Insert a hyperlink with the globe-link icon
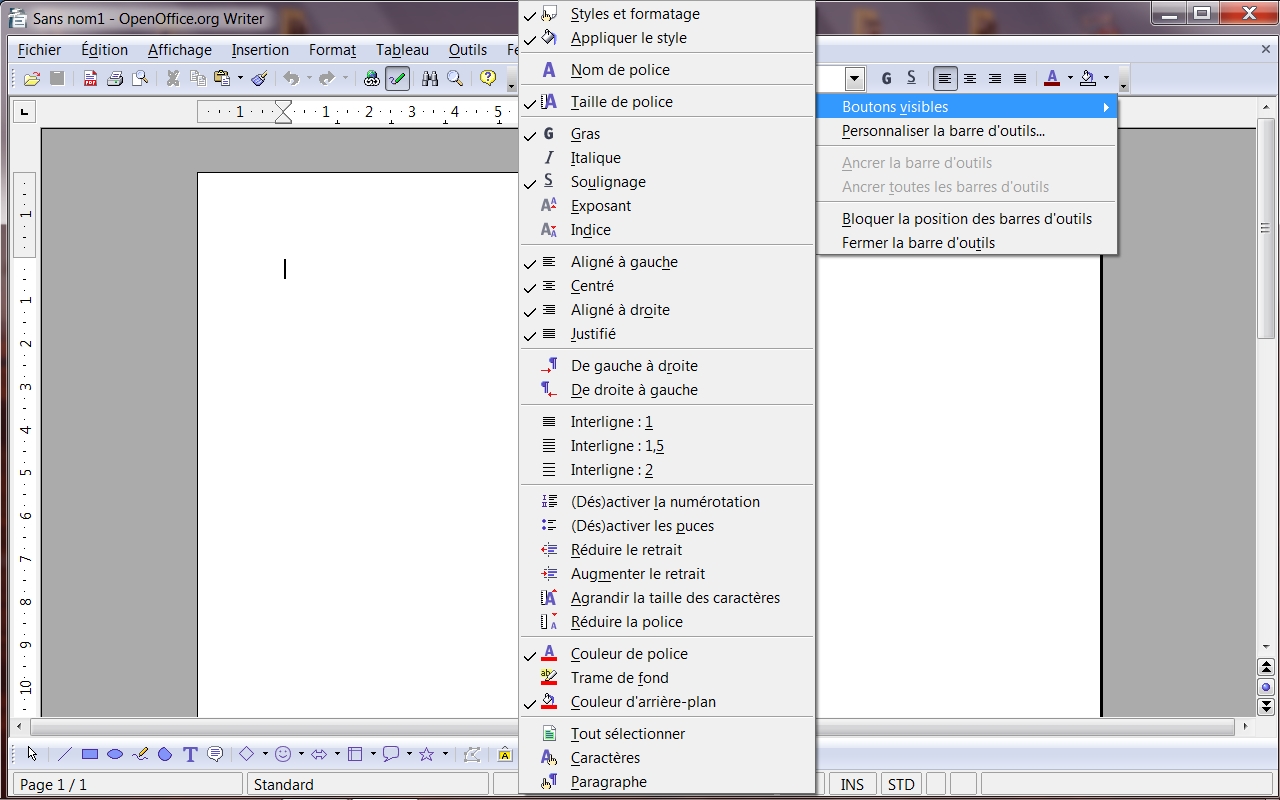The height and width of the screenshot is (800, 1280). coord(372,78)
